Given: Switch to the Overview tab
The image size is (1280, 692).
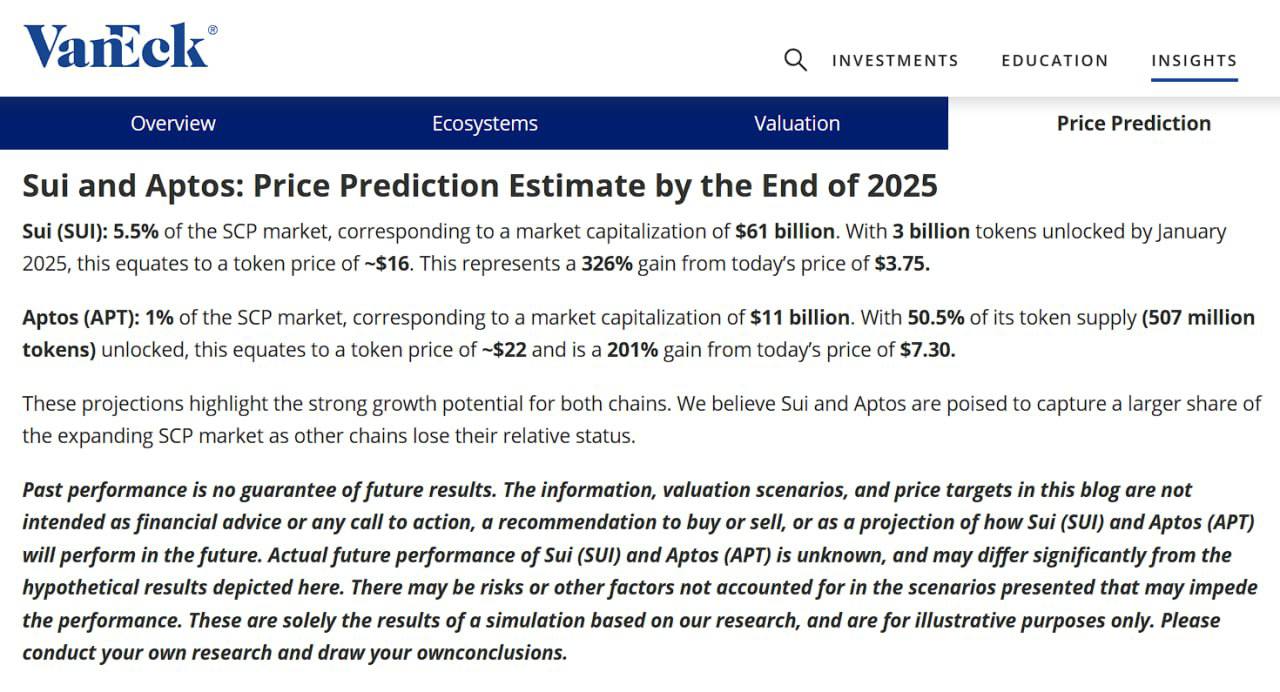Looking at the screenshot, I should [x=173, y=123].
